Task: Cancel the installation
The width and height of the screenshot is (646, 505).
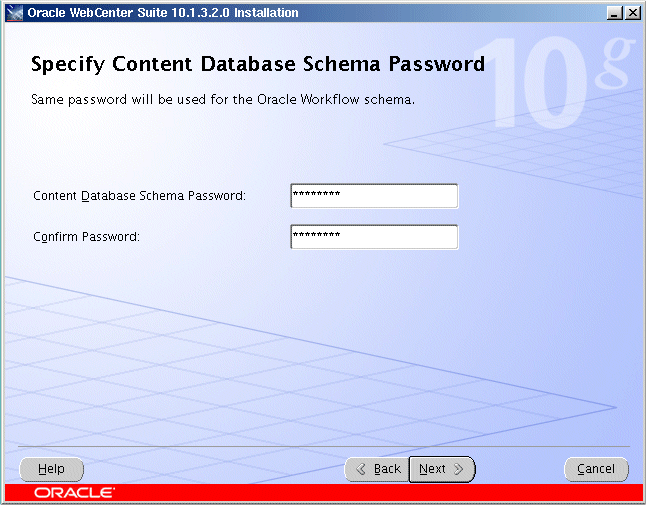Action: click(x=596, y=469)
